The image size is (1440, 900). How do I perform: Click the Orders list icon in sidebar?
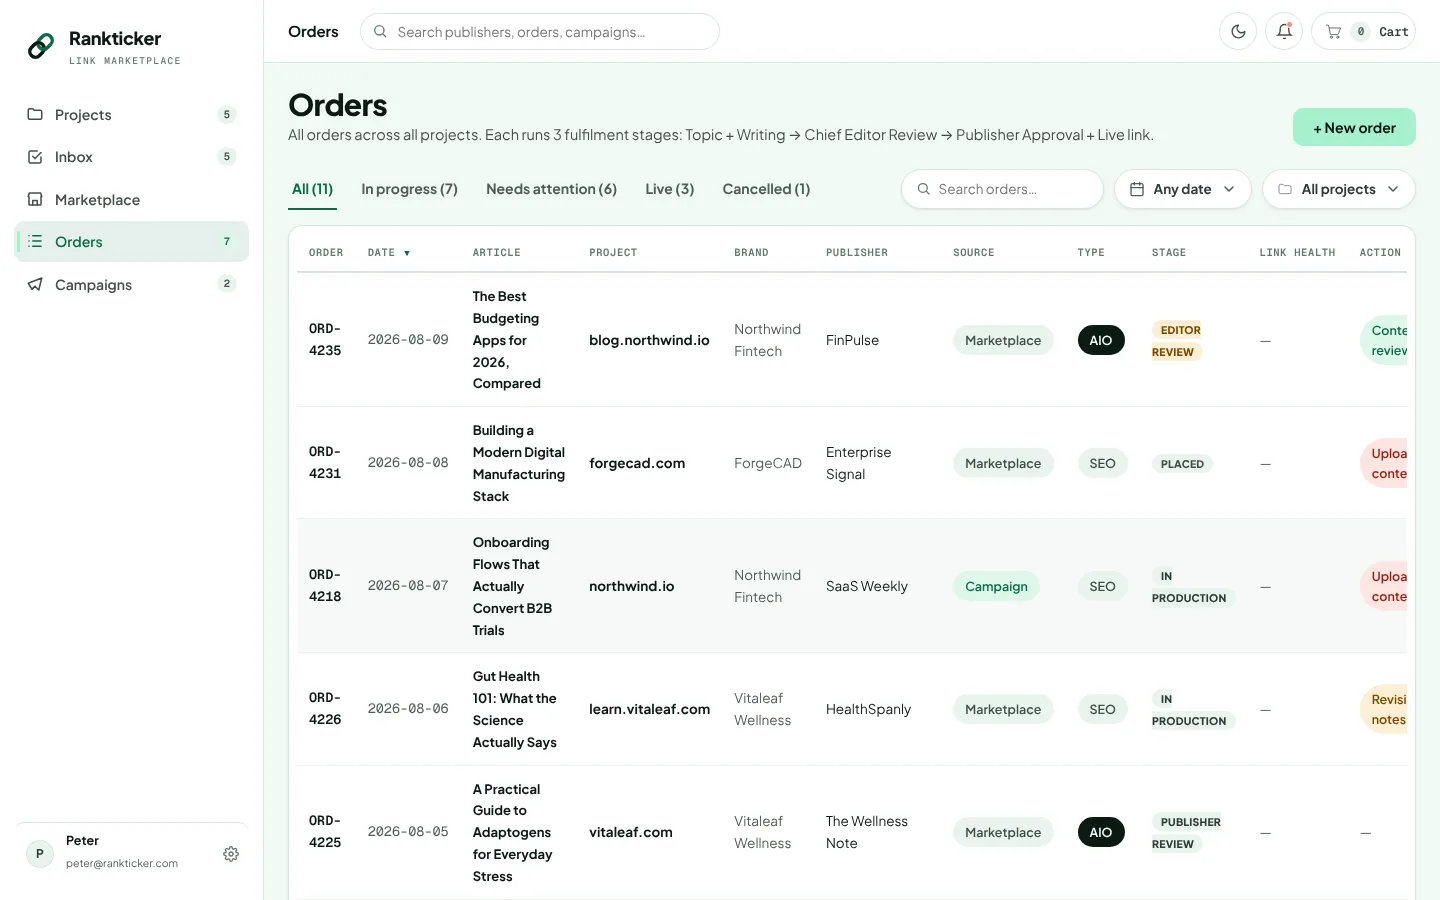click(35, 241)
